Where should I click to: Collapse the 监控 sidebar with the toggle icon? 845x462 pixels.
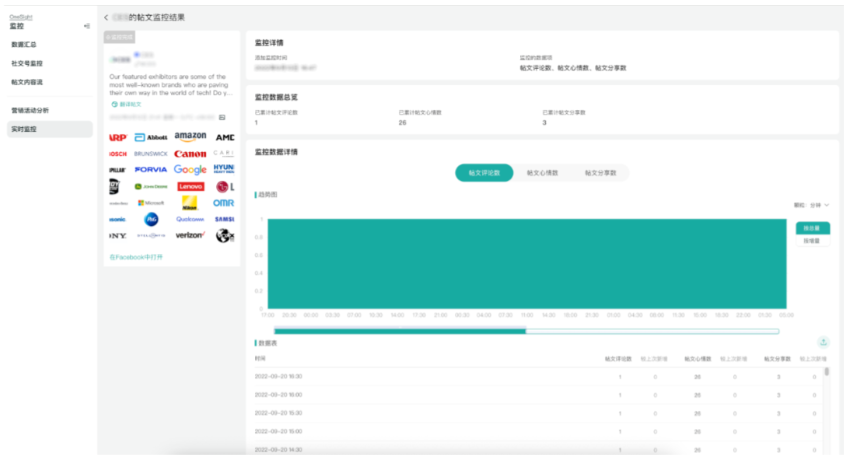pyautogui.click(x=87, y=26)
